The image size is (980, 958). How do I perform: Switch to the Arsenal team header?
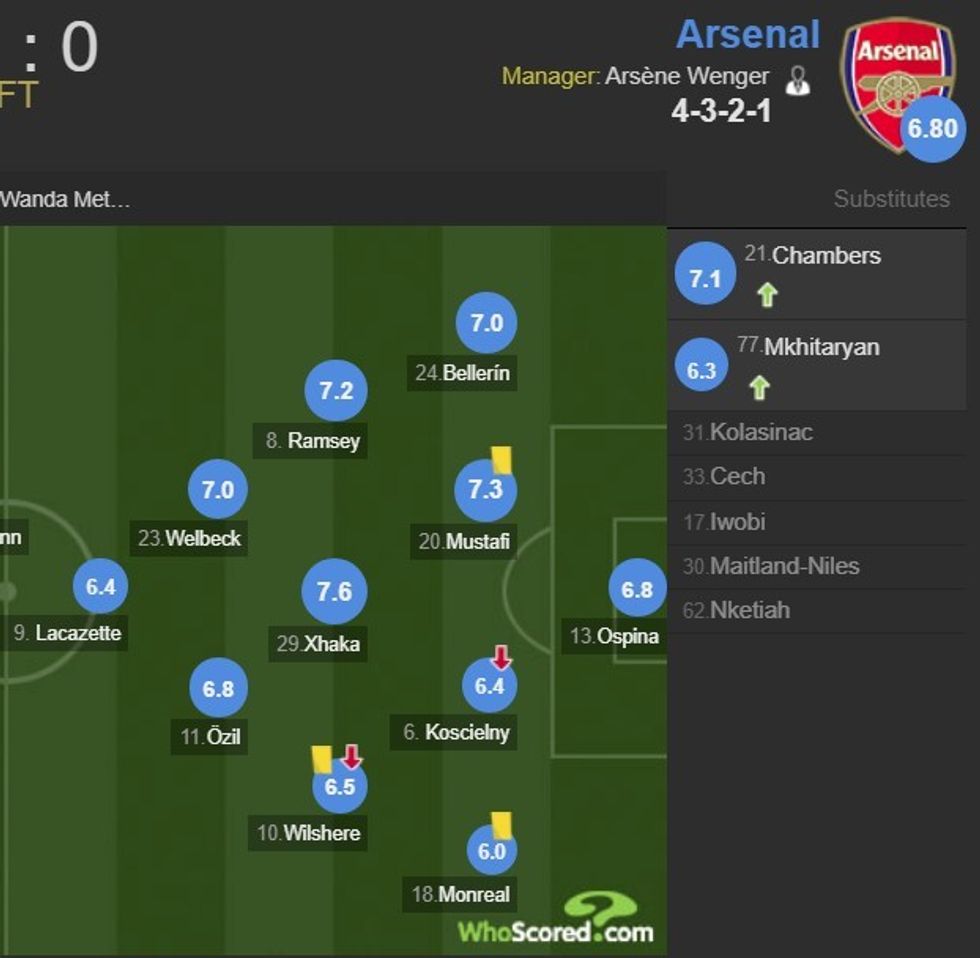tap(748, 34)
